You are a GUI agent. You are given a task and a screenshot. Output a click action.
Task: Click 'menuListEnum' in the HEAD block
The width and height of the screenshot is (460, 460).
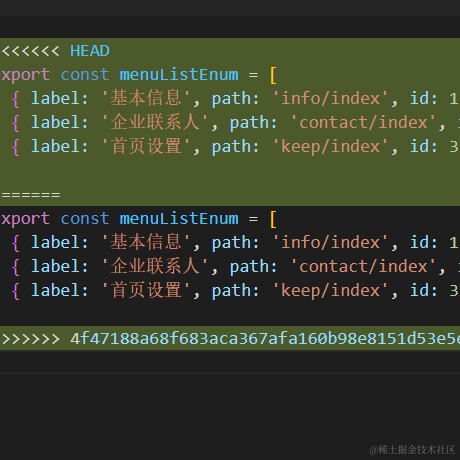pyautogui.click(x=179, y=75)
